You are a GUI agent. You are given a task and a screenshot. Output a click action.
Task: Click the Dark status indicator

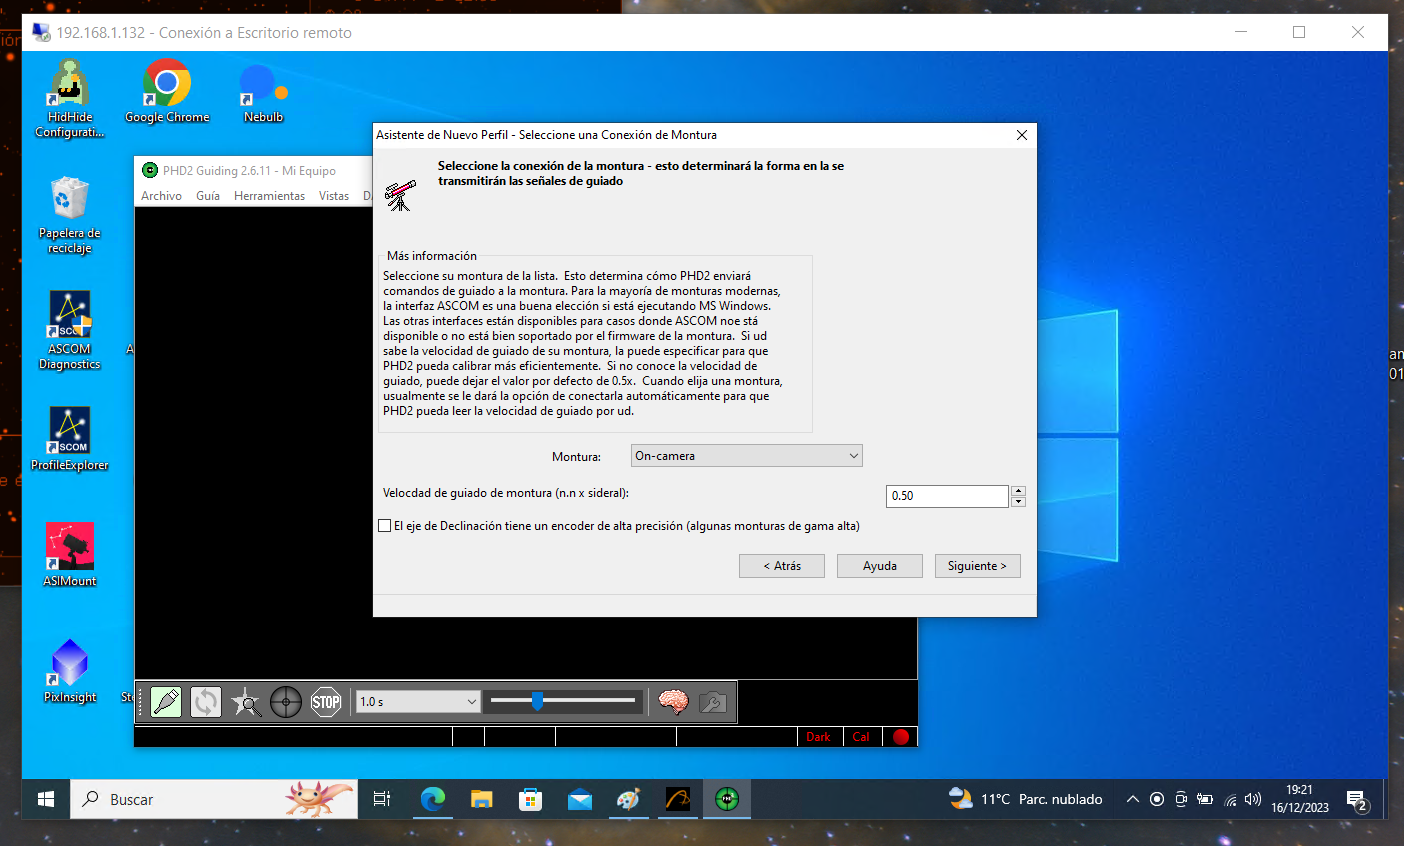tap(819, 737)
